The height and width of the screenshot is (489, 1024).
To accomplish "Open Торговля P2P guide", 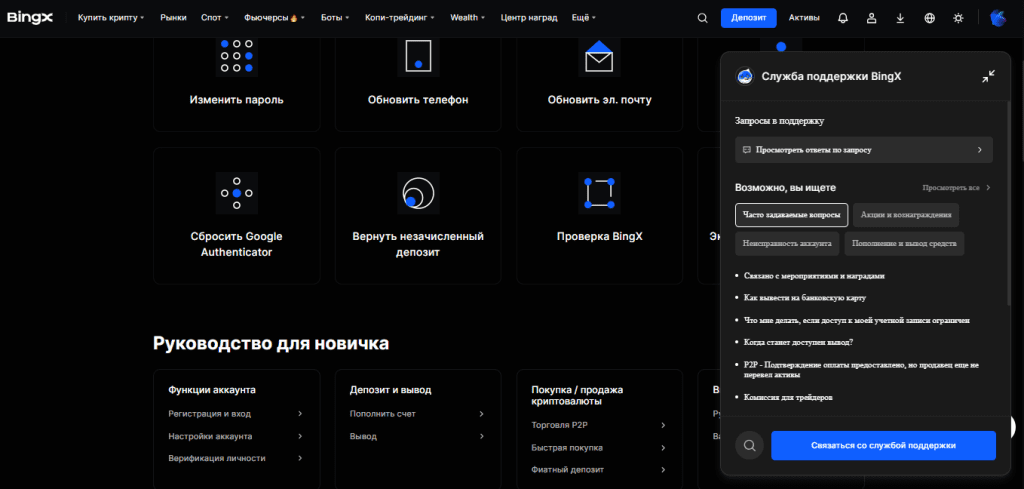I will (599, 425).
